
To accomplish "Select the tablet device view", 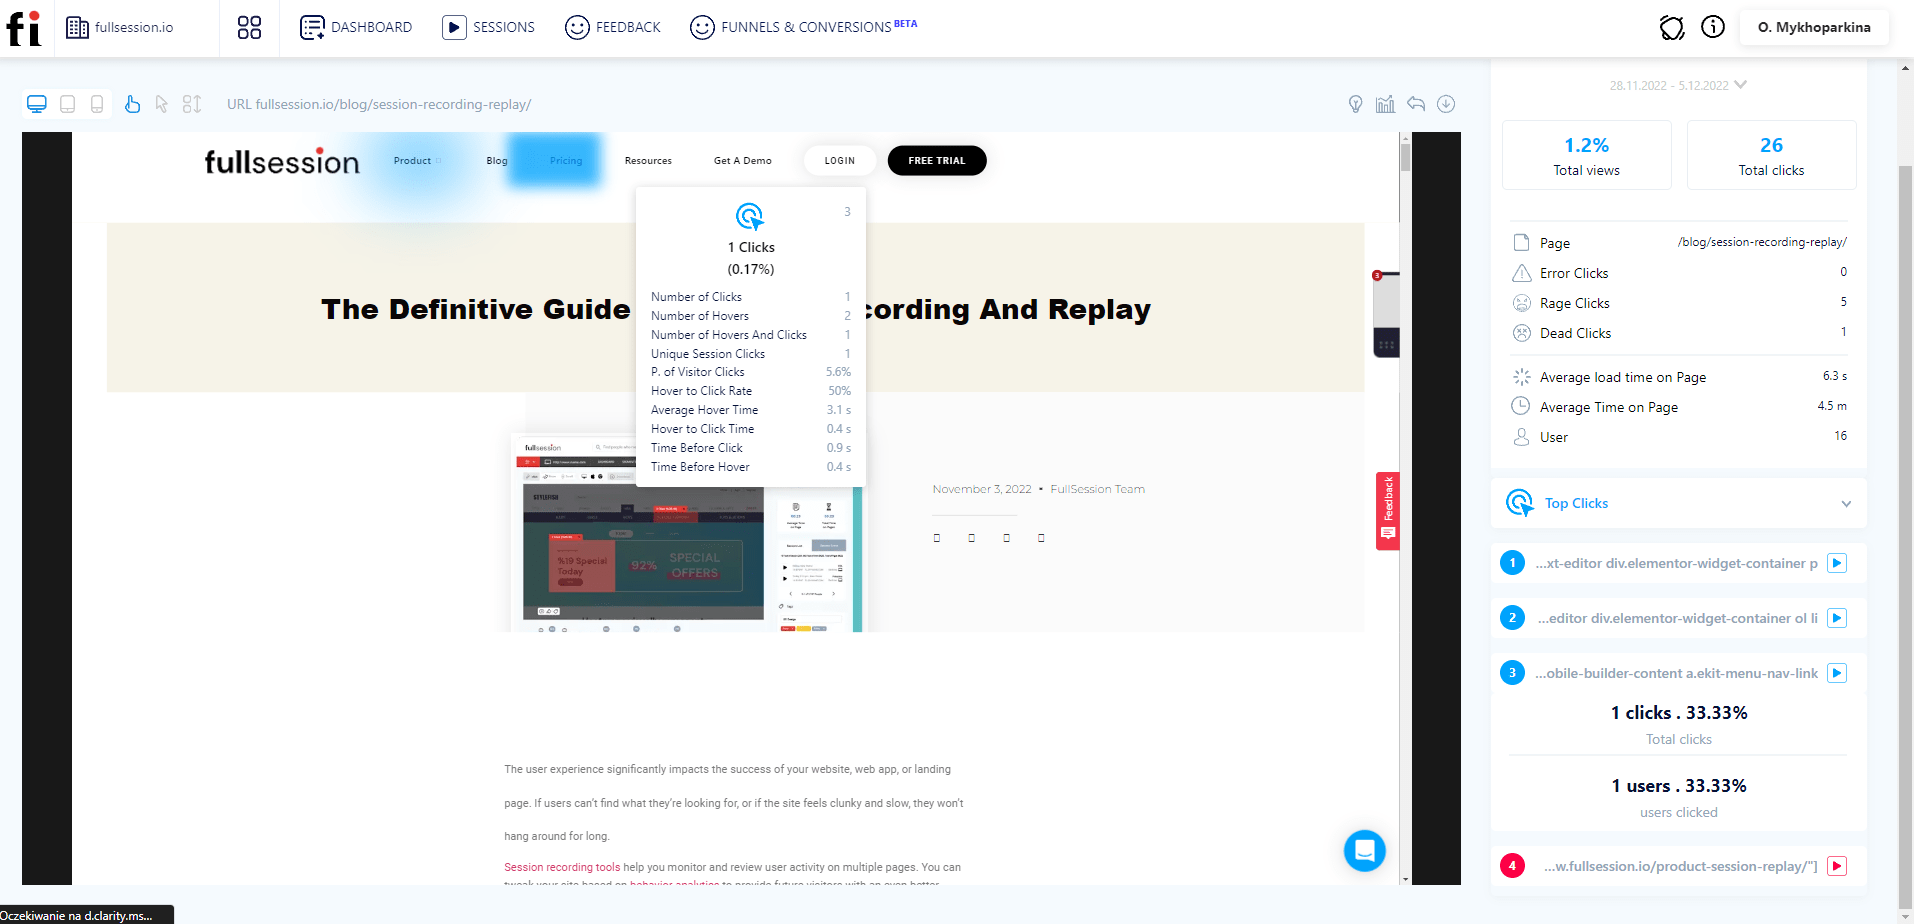I will click(x=68, y=104).
